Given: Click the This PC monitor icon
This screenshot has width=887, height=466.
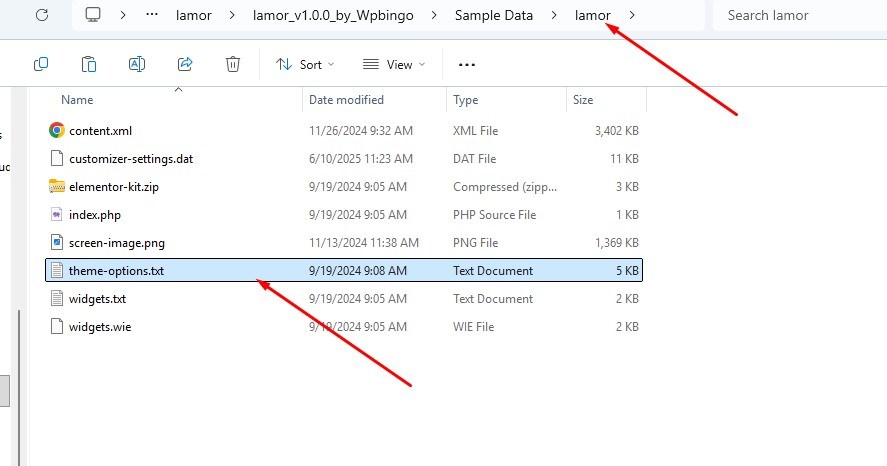Looking at the screenshot, I should click(94, 15).
